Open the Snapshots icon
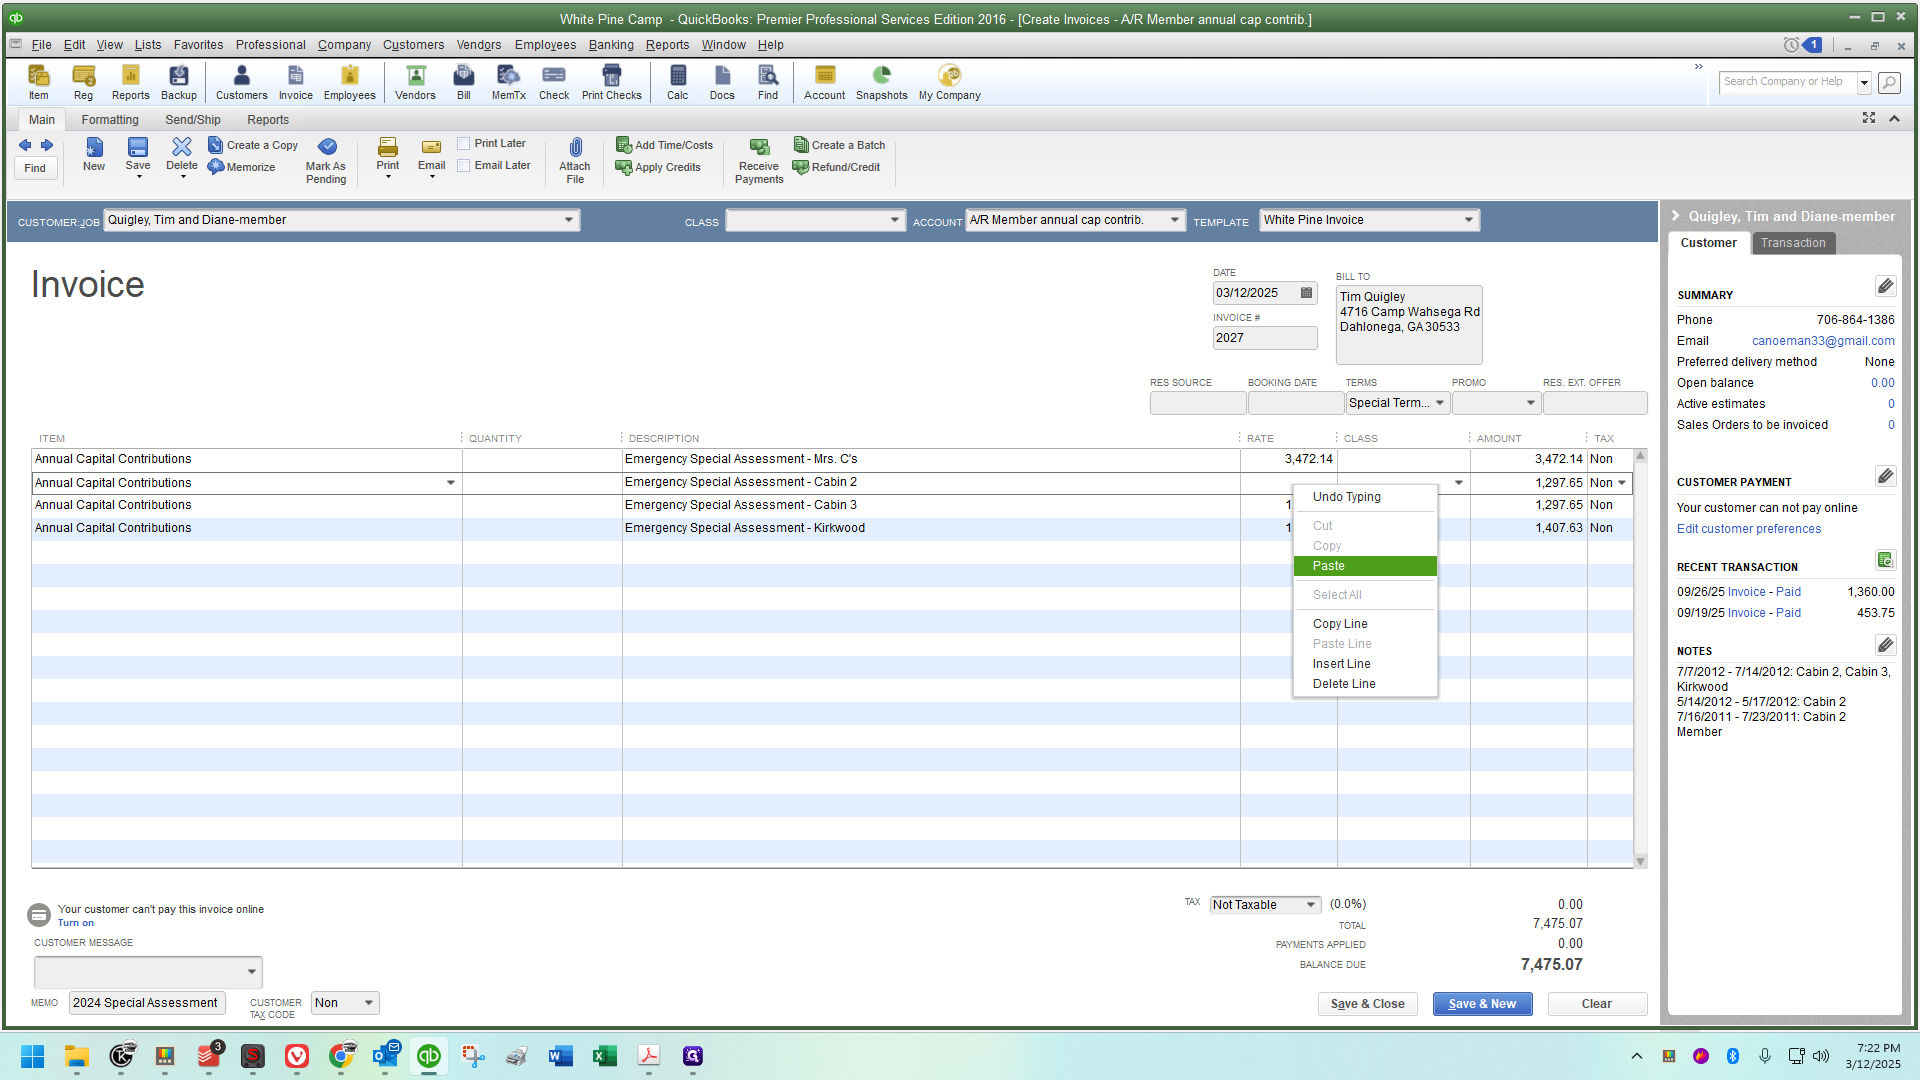 coord(881,82)
